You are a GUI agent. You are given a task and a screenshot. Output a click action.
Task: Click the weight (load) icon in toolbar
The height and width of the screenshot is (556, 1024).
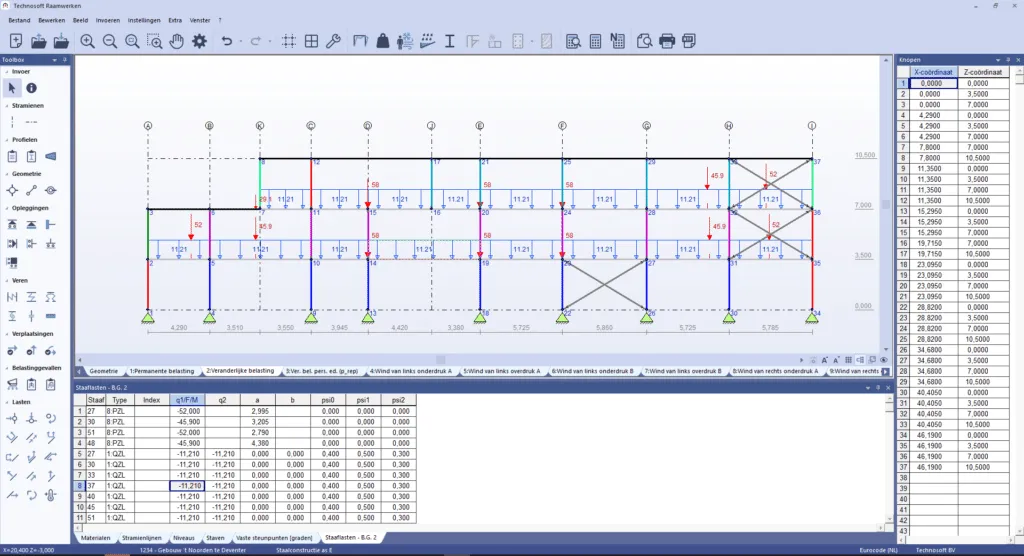point(383,41)
